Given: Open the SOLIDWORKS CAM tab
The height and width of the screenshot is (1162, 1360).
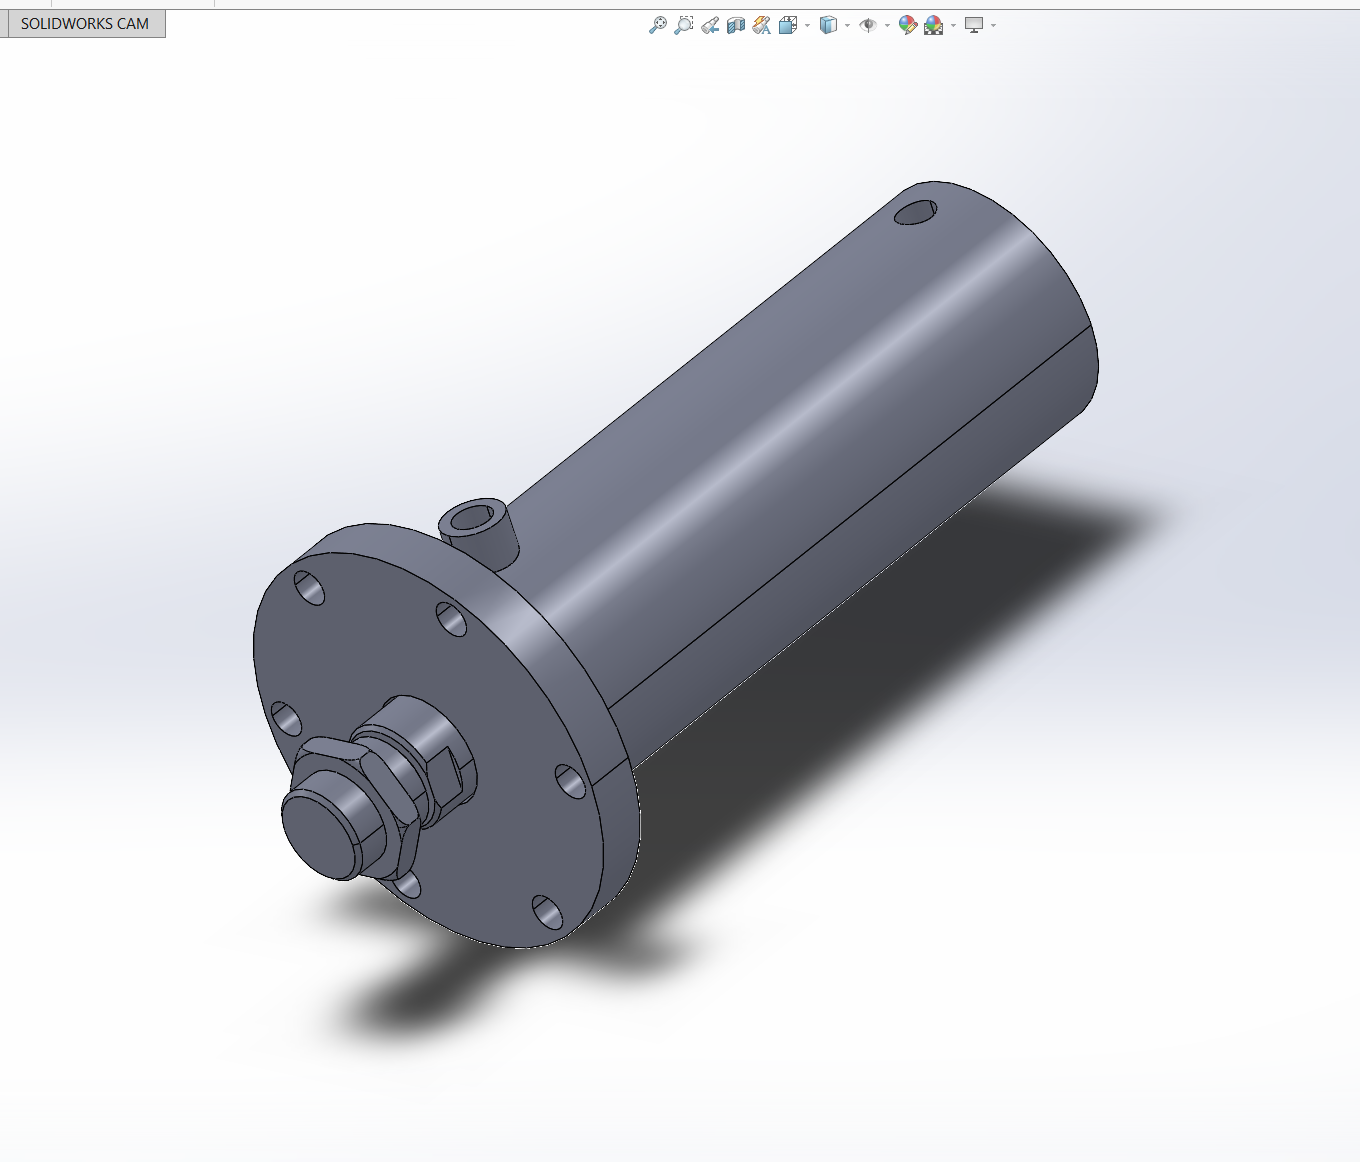Looking at the screenshot, I should pos(84,24).
